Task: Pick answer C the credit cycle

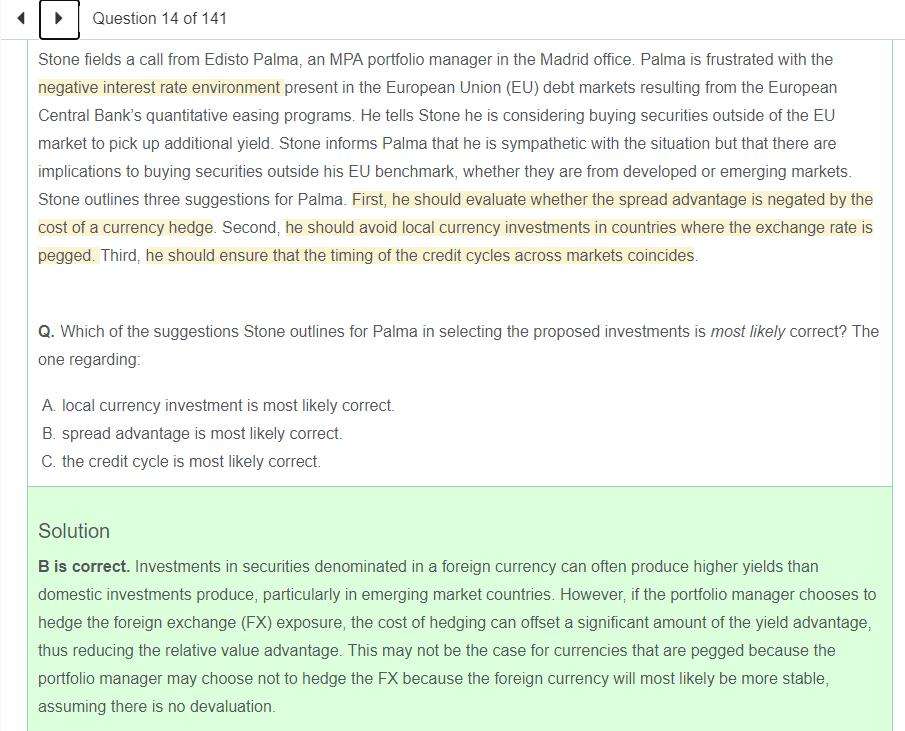Action: [x=181, y=462]
